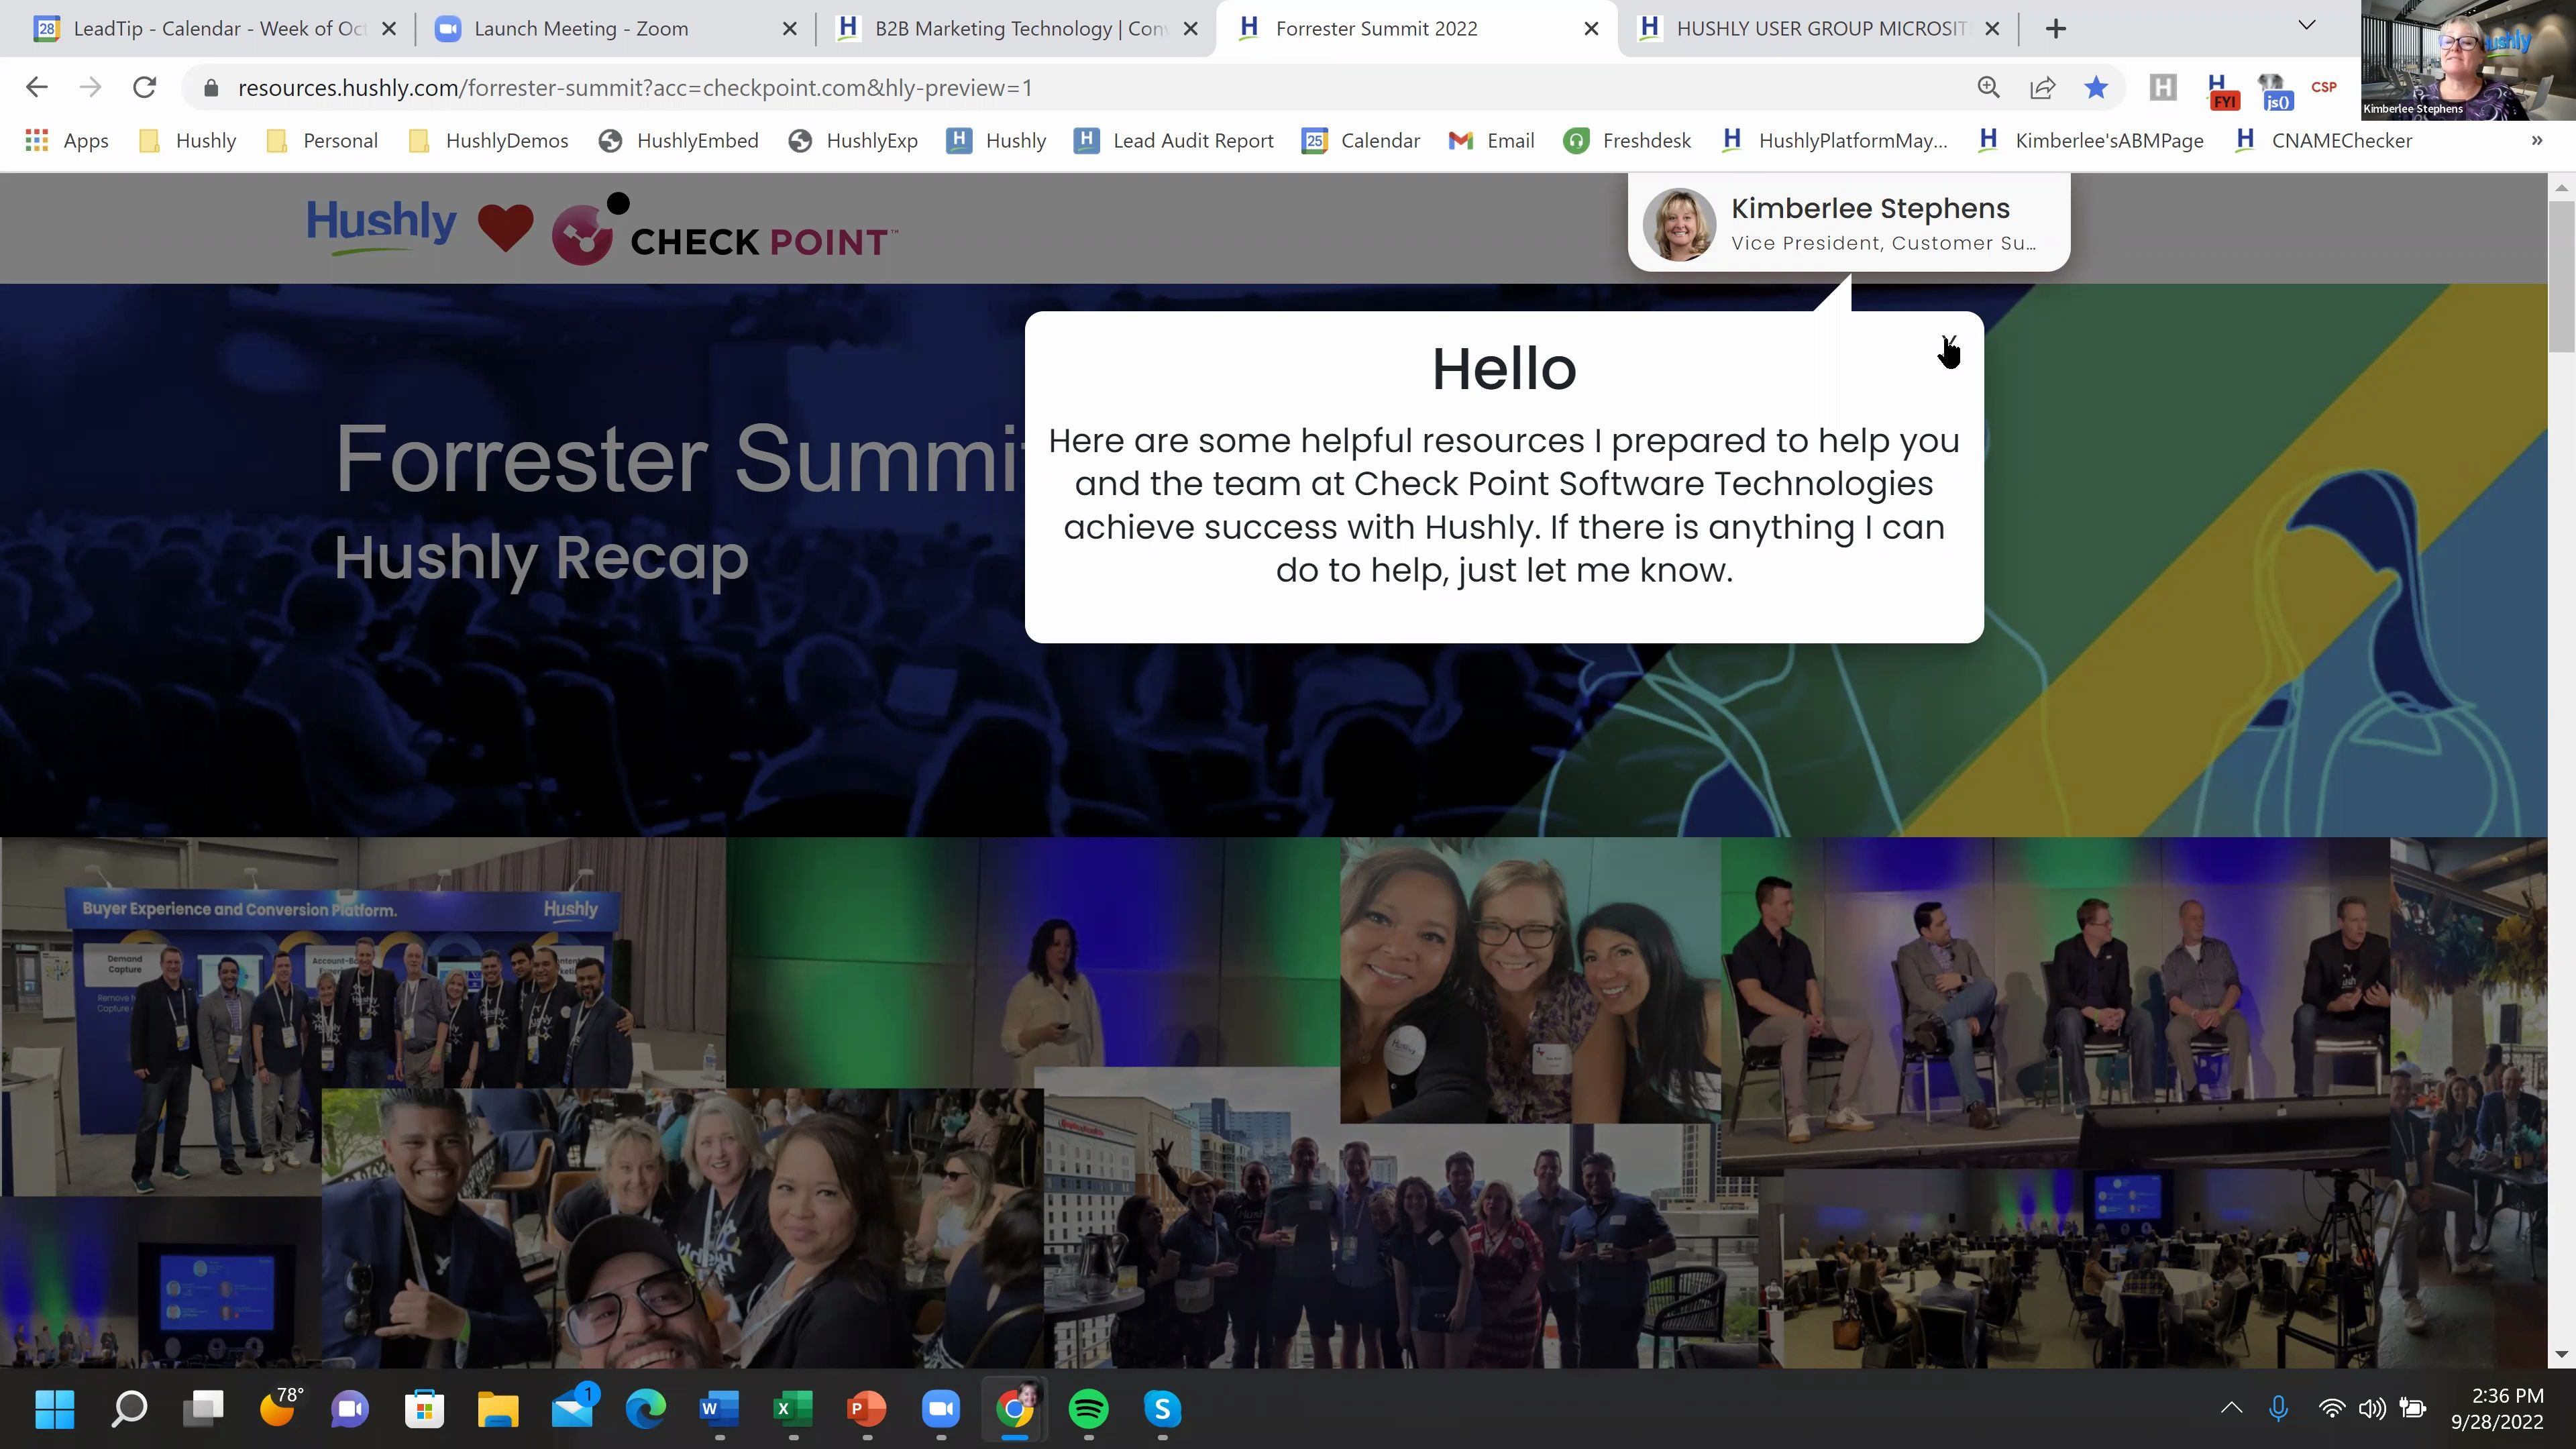Open Spotify from the taskbar
The width and height of the screenshot is (2576, 1449).
(1088, 1409)
